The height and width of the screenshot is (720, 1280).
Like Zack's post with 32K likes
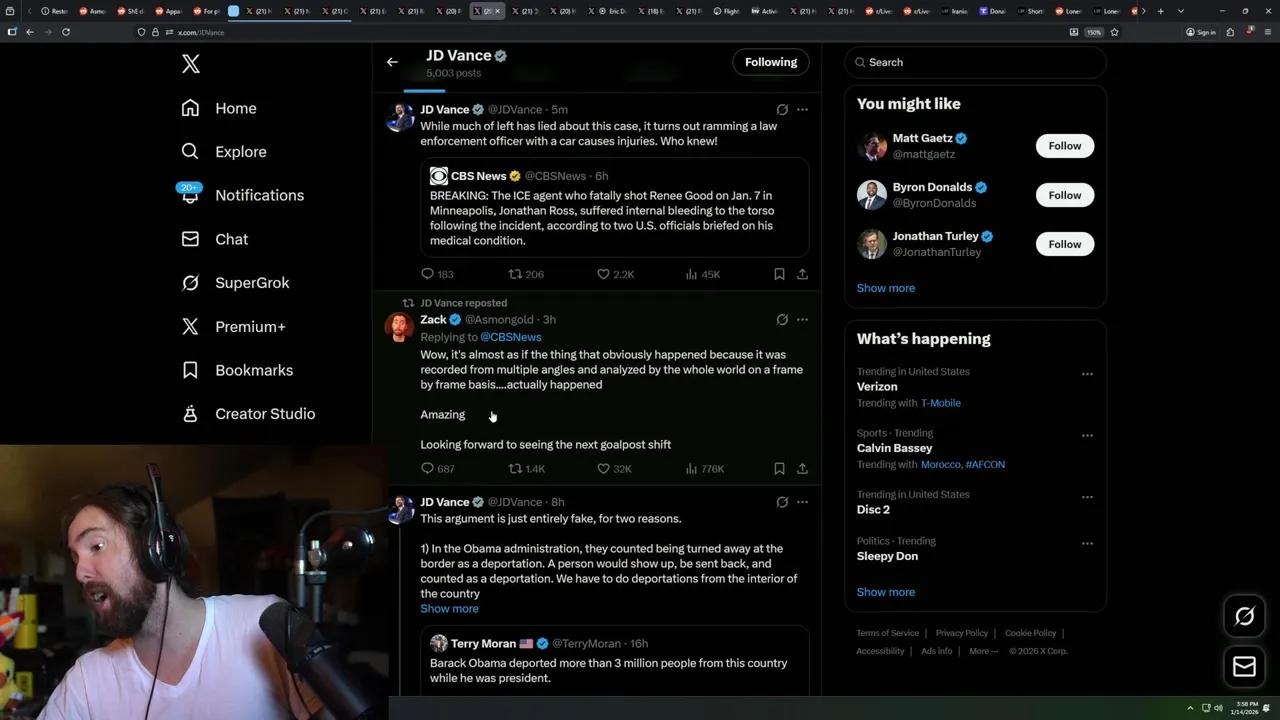click(x=614, y=469)
